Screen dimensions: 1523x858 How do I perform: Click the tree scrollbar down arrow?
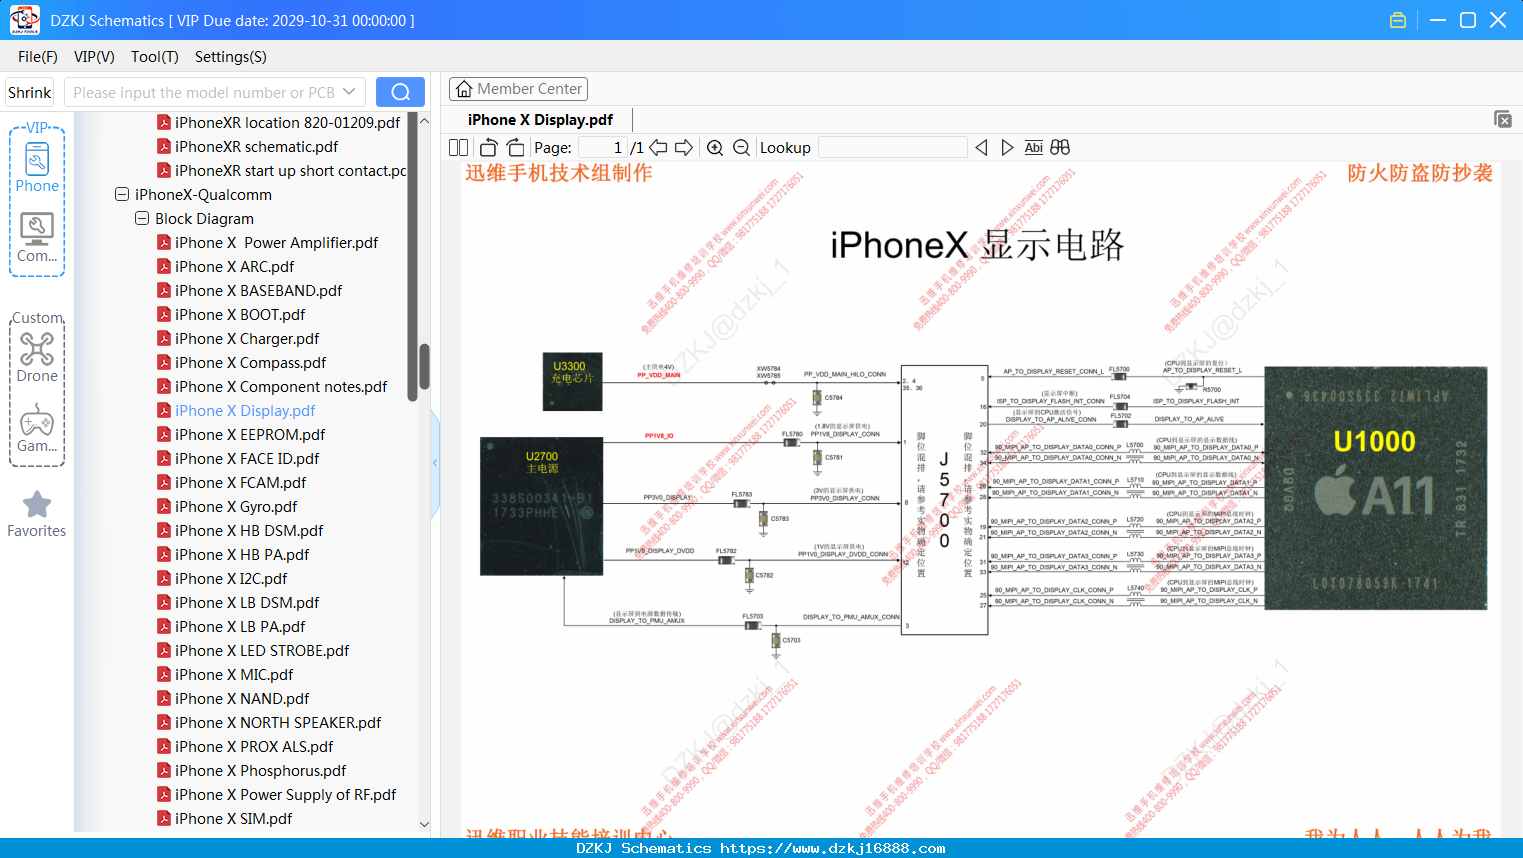tap(424, 824)
